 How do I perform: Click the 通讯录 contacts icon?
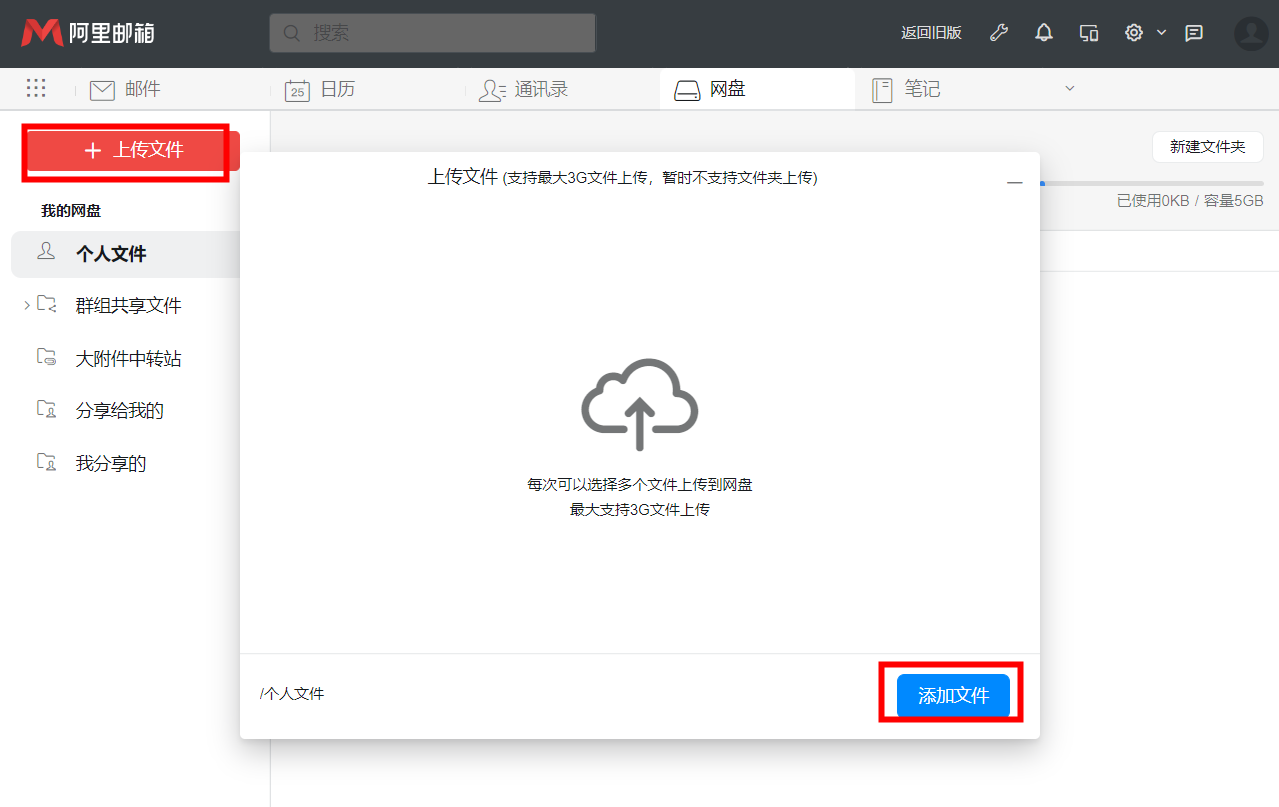click(492, 90)
